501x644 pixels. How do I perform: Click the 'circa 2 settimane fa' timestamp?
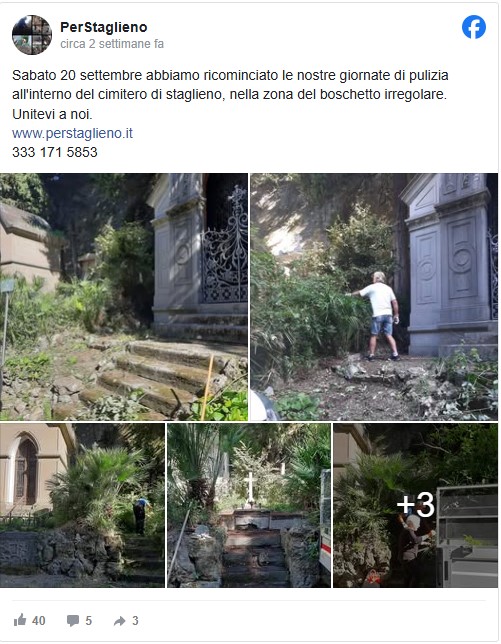point(112,44)
